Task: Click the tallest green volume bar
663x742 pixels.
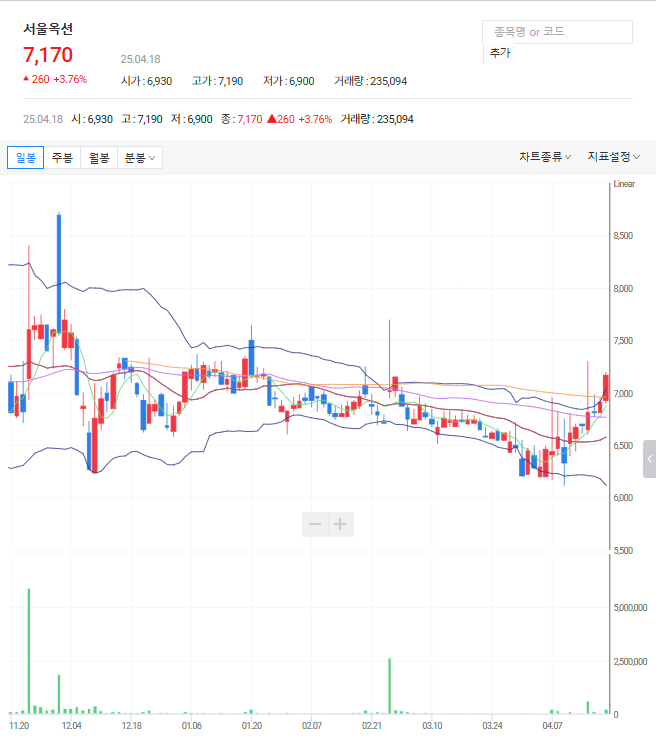Action: (29, 651)
